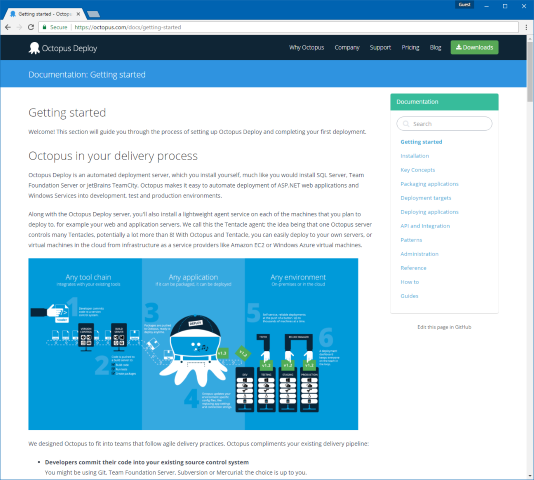Click the documentation Search field
Image resolution: width=534 pixels, height=480 pixels.
coord(444,124)
